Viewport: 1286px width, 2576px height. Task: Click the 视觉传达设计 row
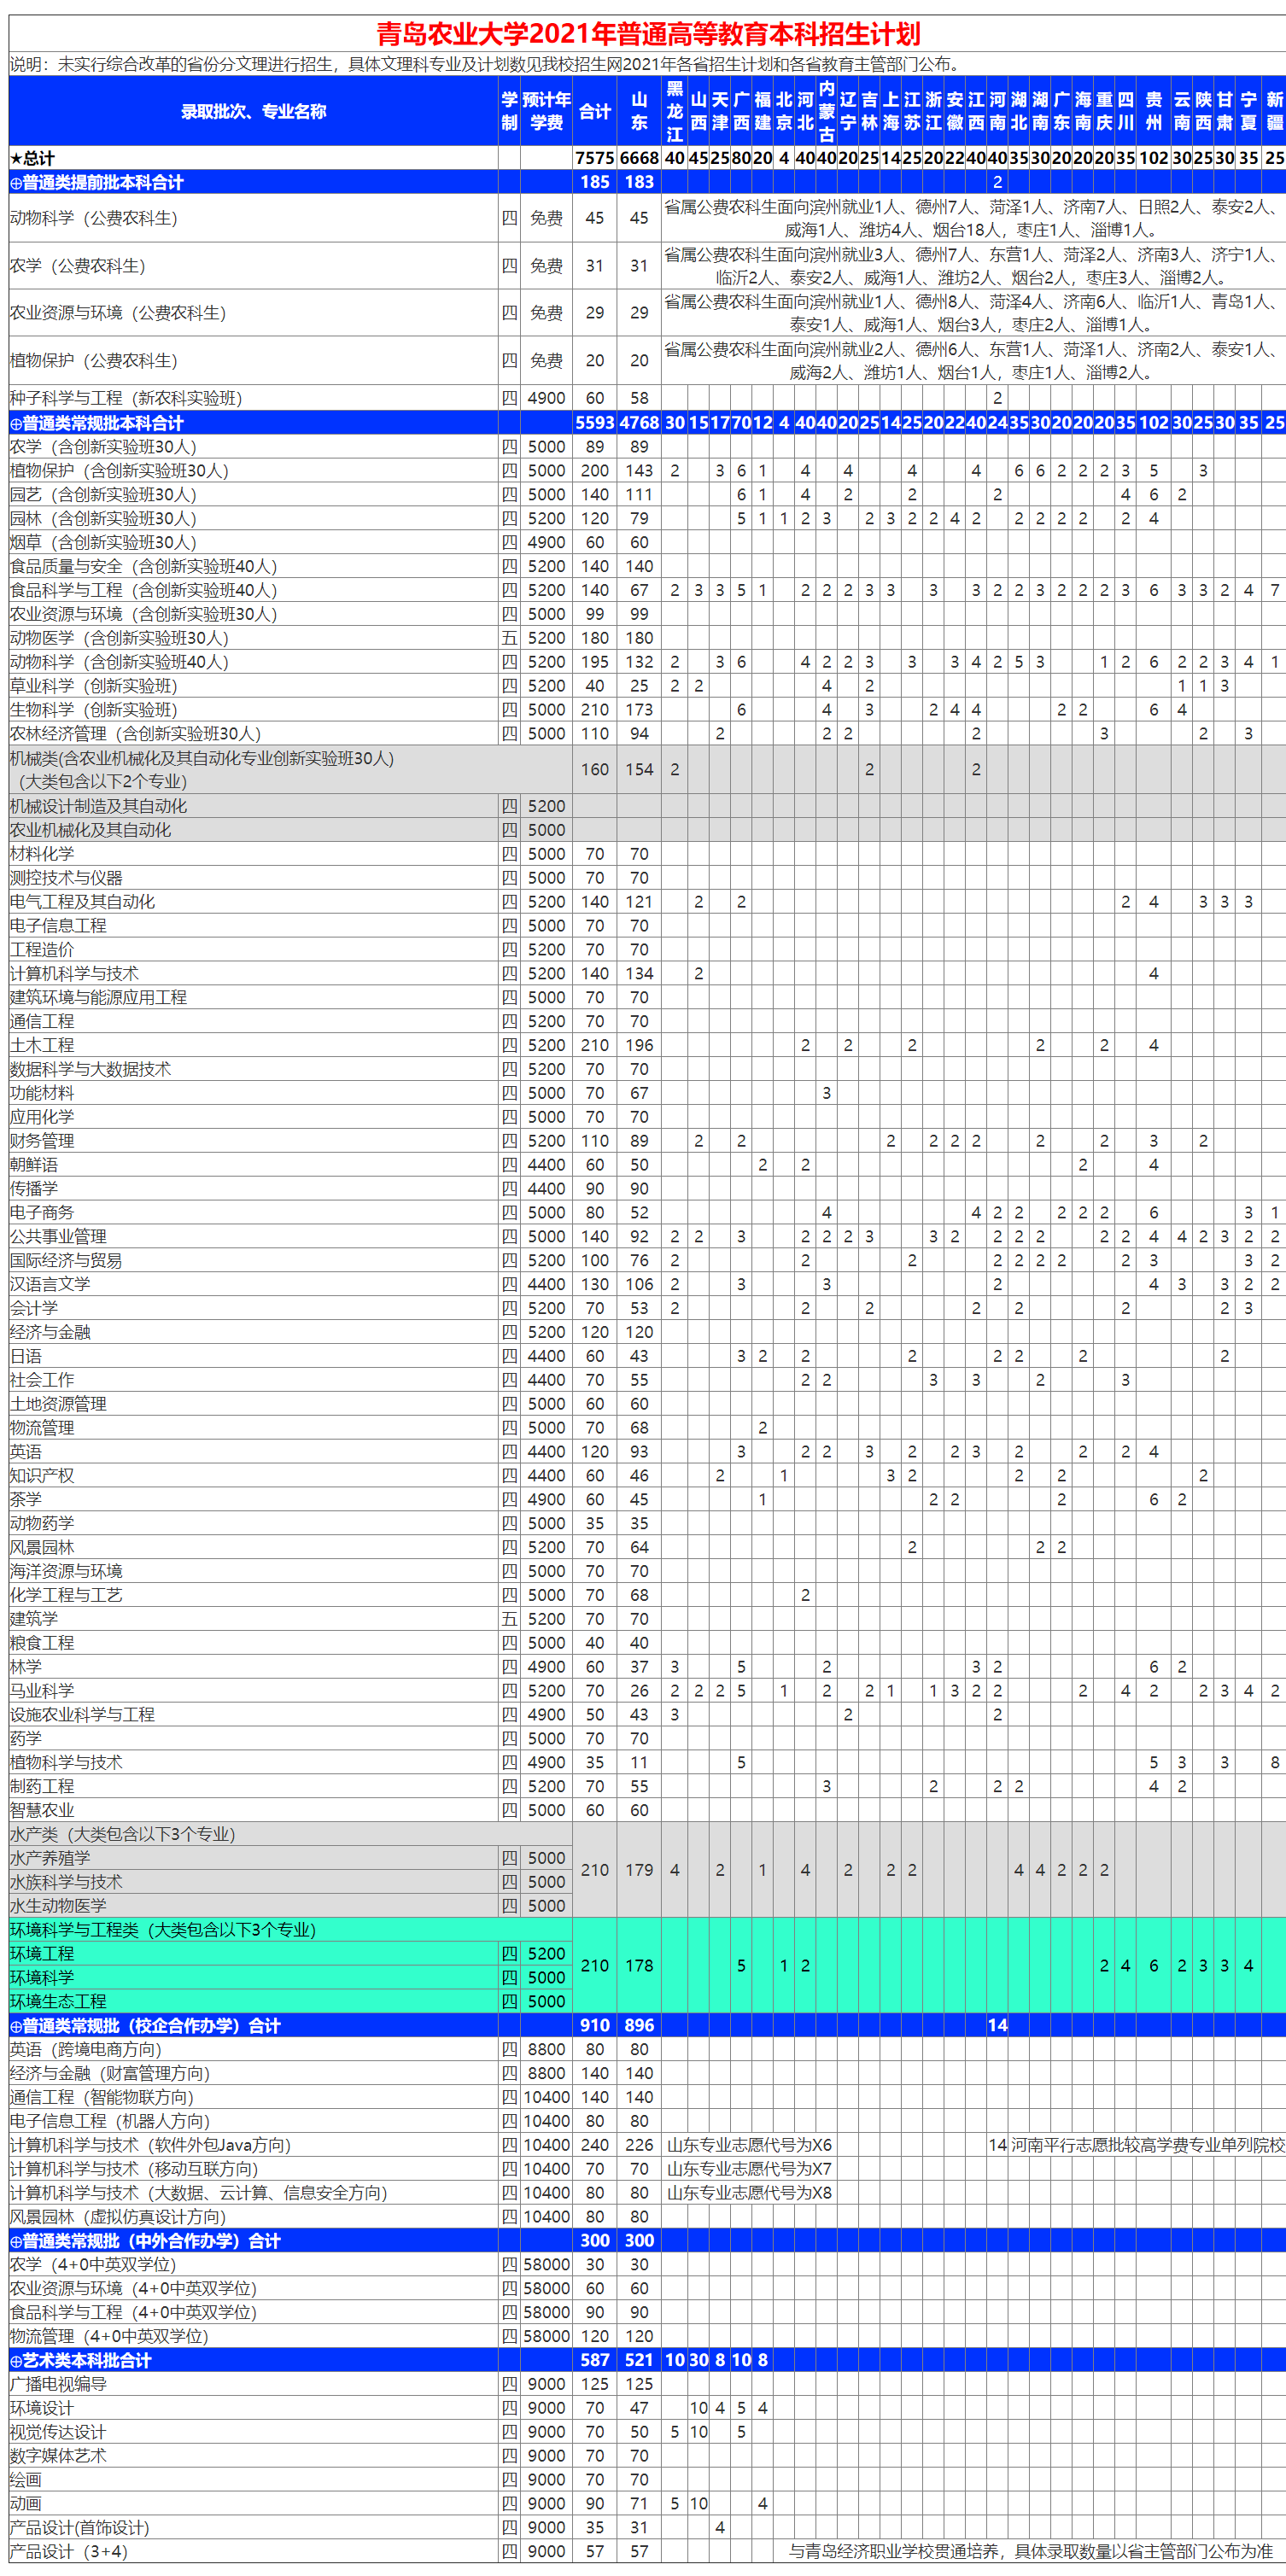pyautogui.click(x=647, y=2432)
